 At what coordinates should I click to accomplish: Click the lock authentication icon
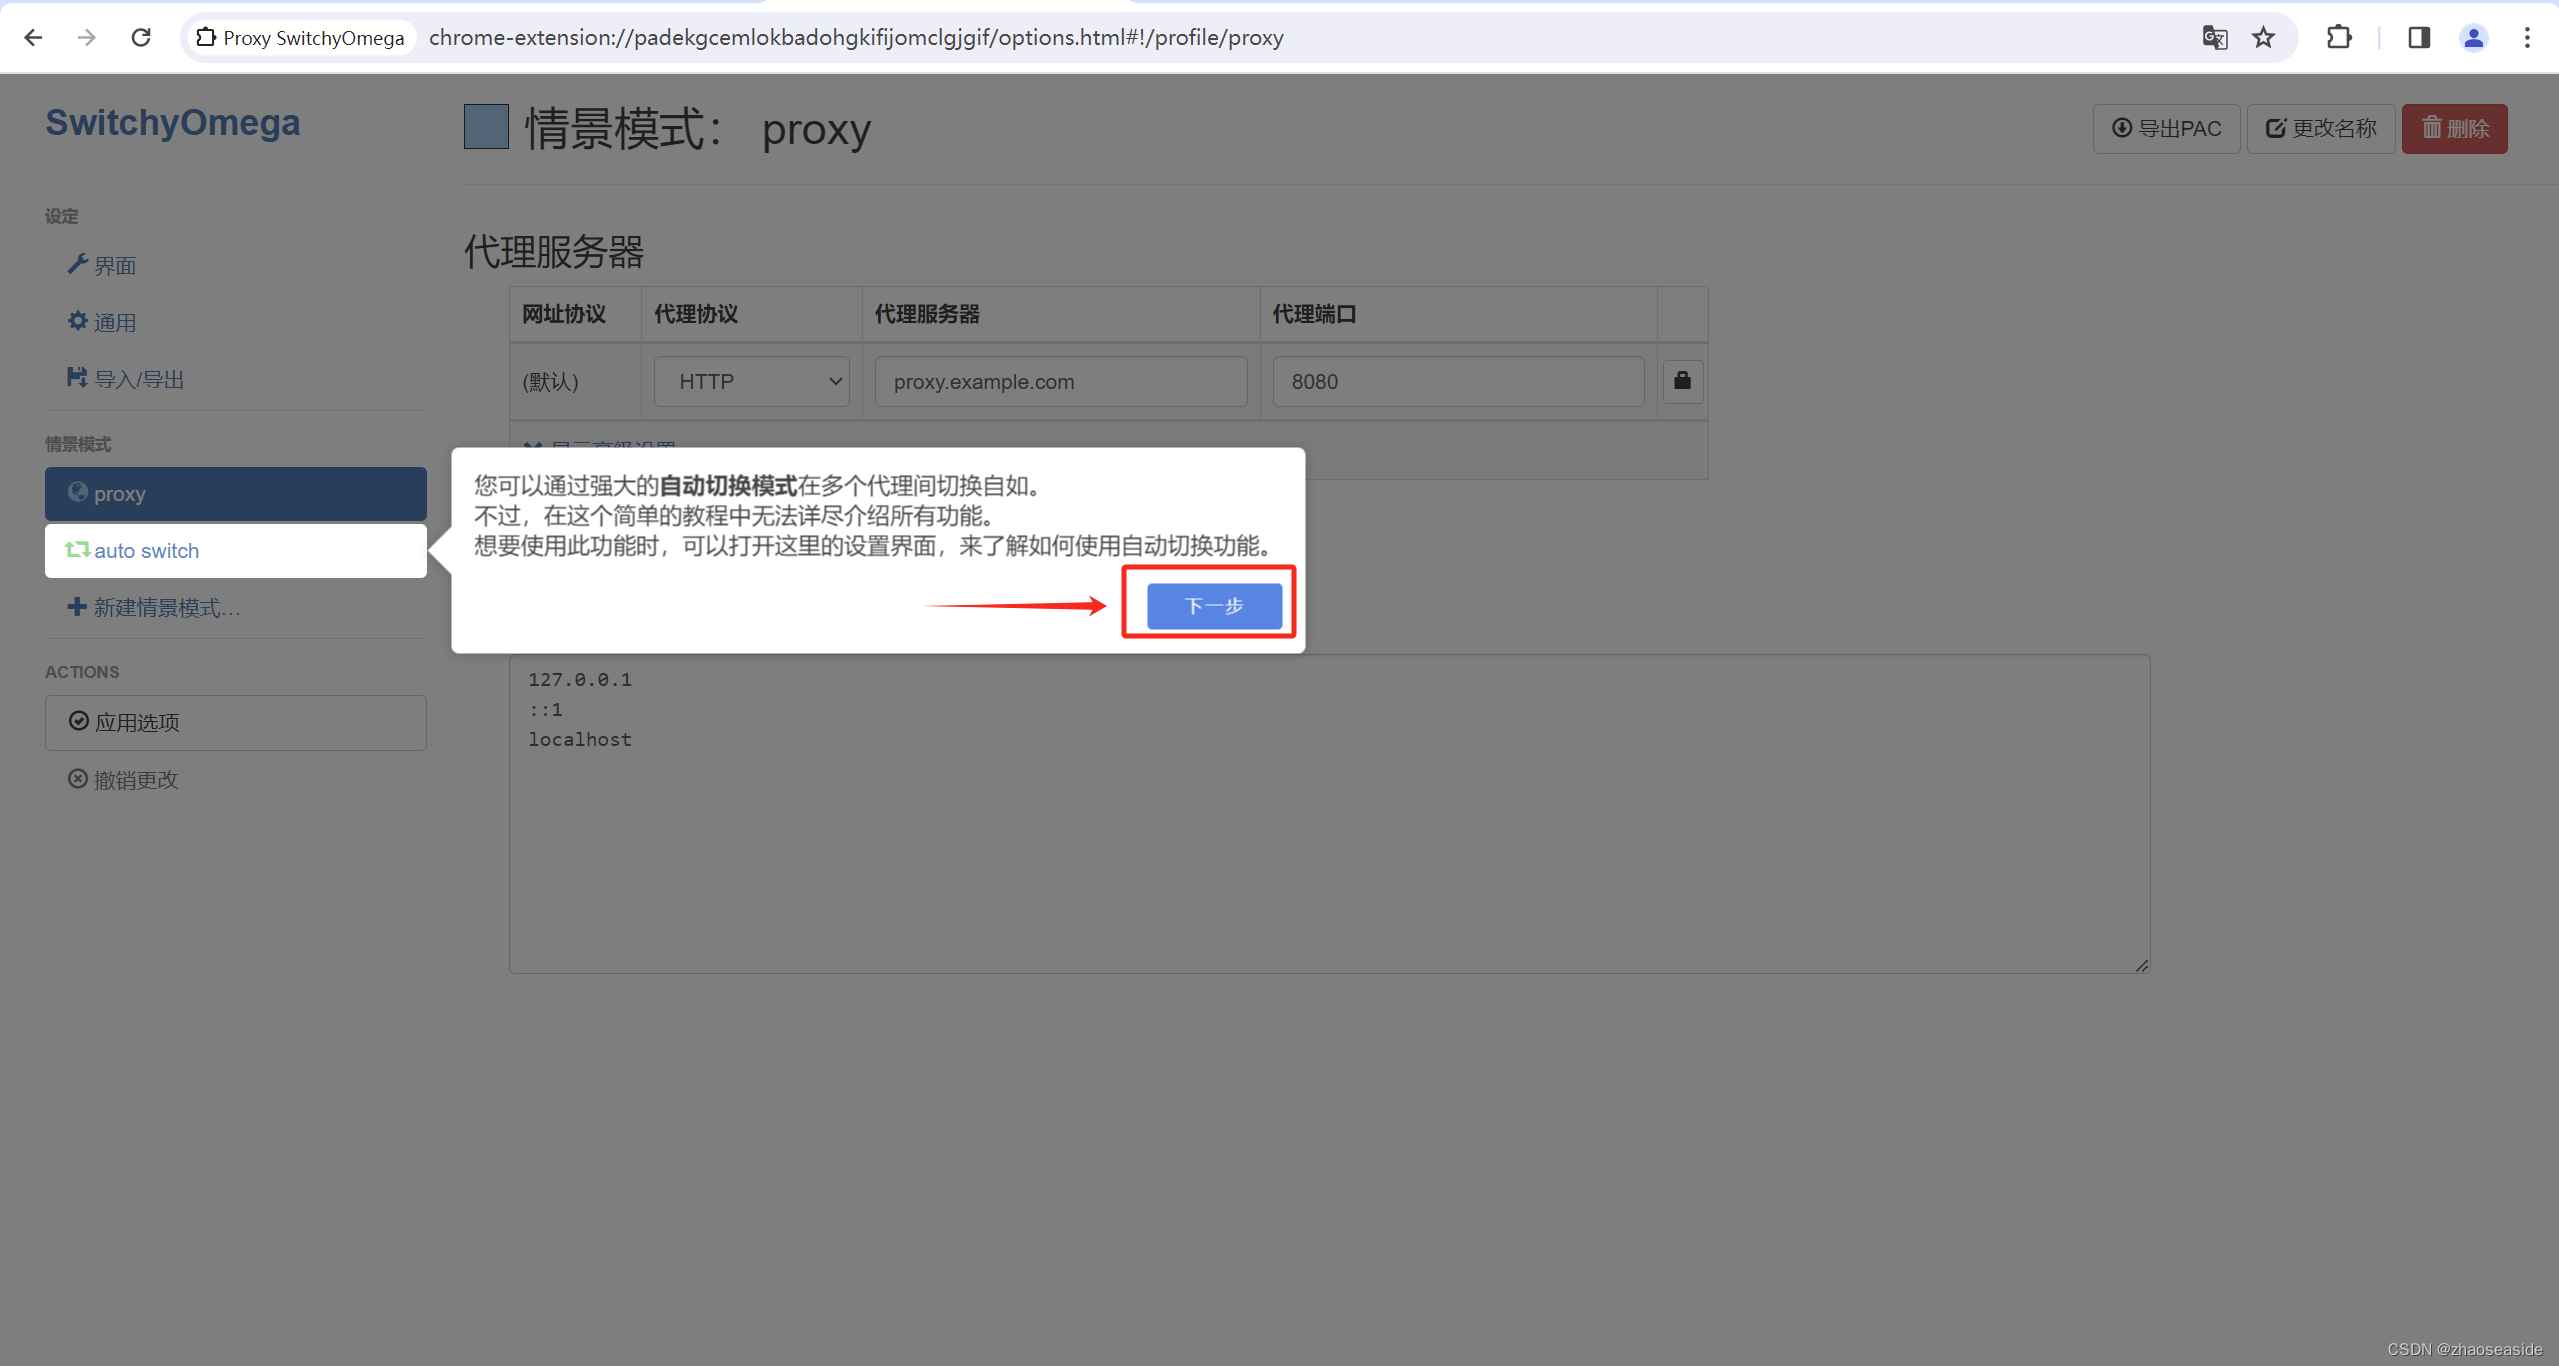tap(1683, 381)
